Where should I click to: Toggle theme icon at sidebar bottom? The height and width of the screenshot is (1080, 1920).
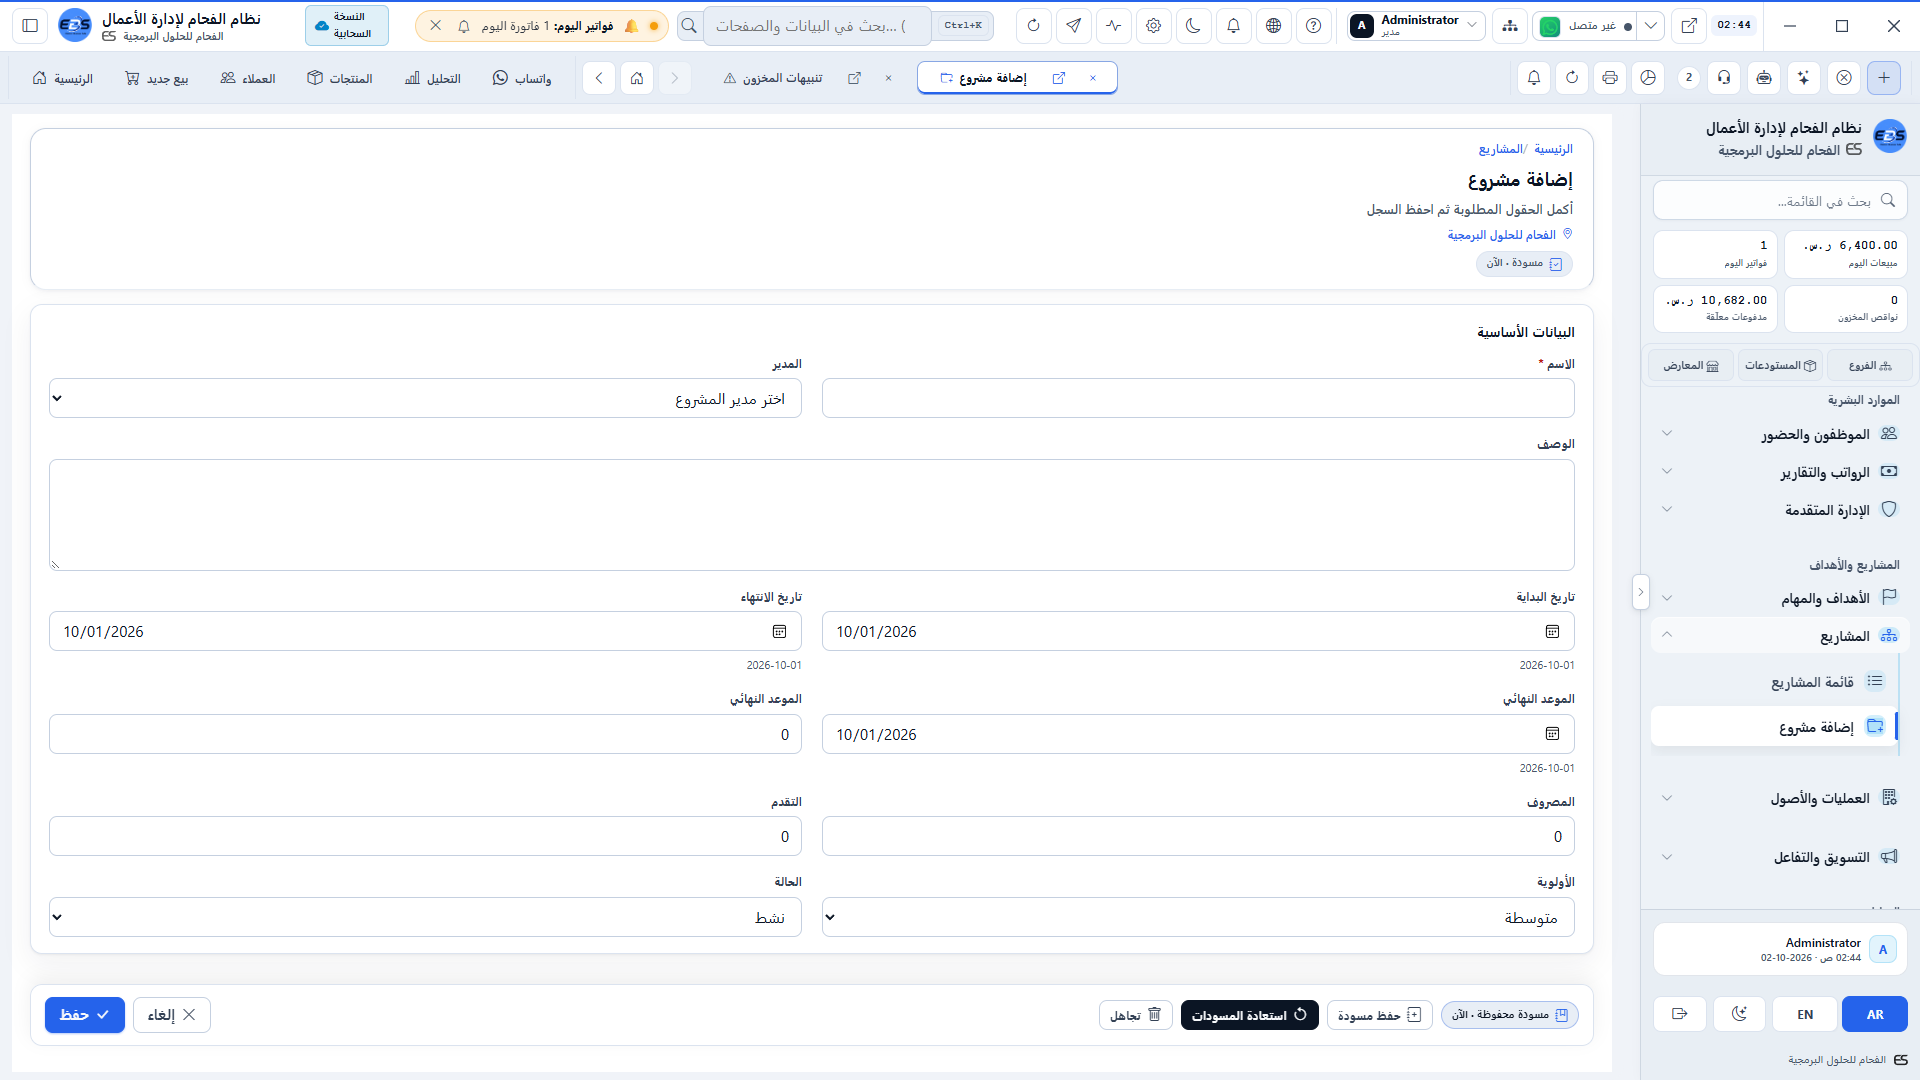tap(1739, 1014)
